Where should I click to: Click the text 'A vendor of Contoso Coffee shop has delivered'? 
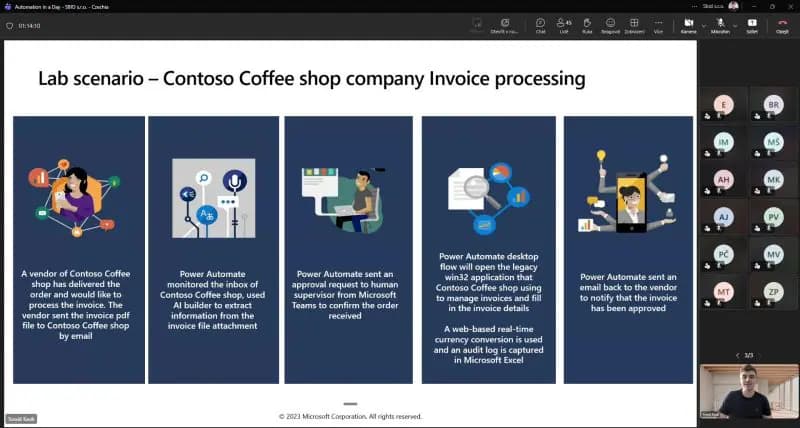tap(76, 305)
